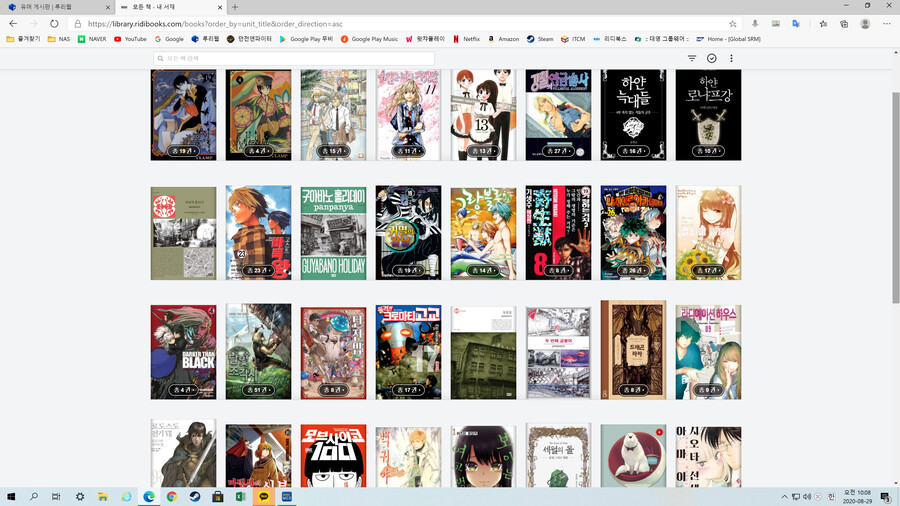Open a new browser tab

tap(235, 7)
